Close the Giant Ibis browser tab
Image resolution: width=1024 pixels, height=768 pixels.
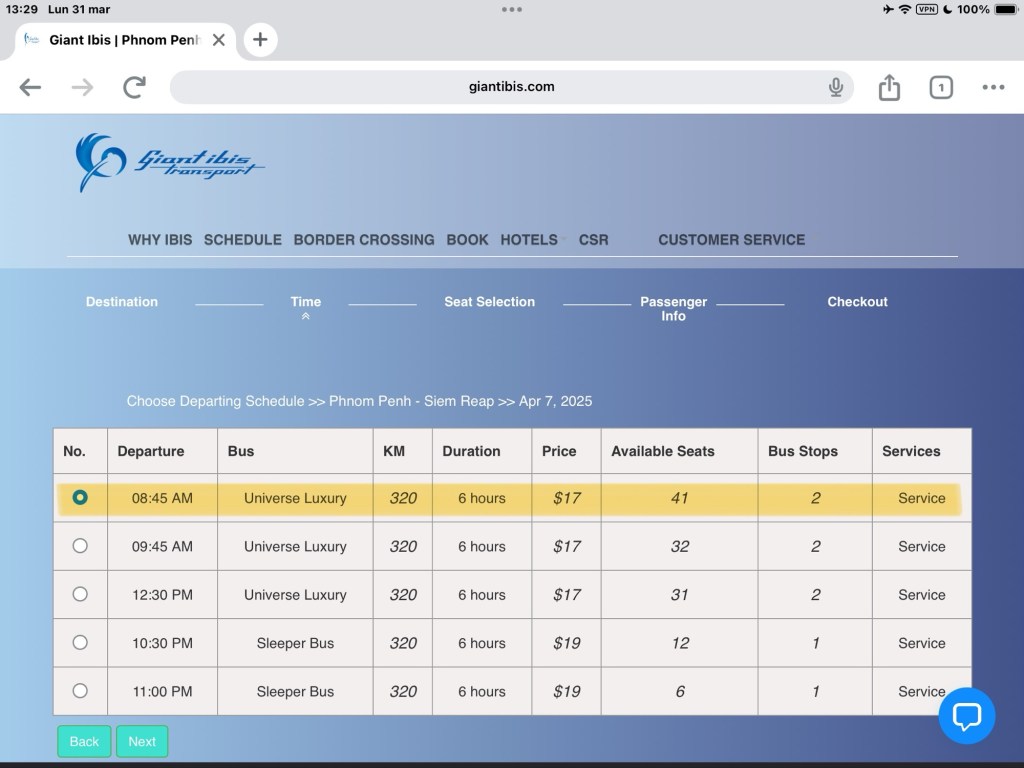click(x=219, y=40)
